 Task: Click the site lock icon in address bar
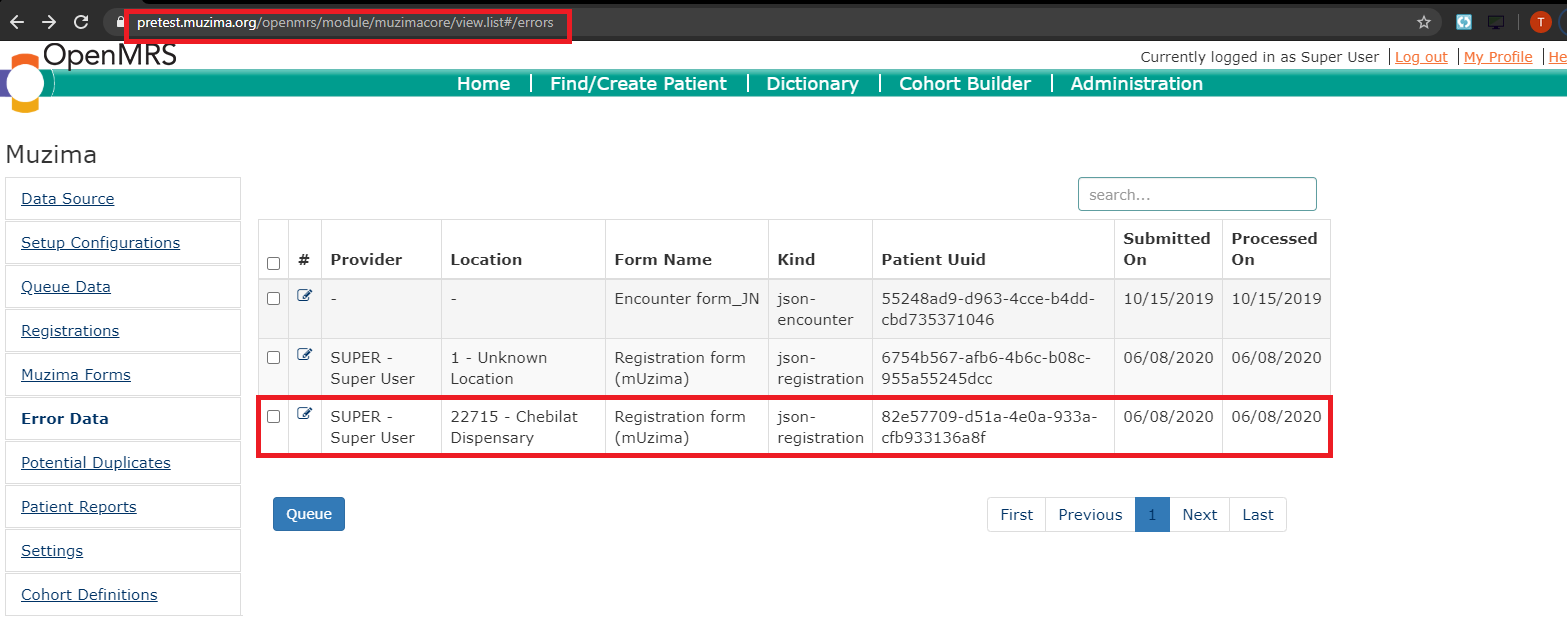[x=122, y=22]
